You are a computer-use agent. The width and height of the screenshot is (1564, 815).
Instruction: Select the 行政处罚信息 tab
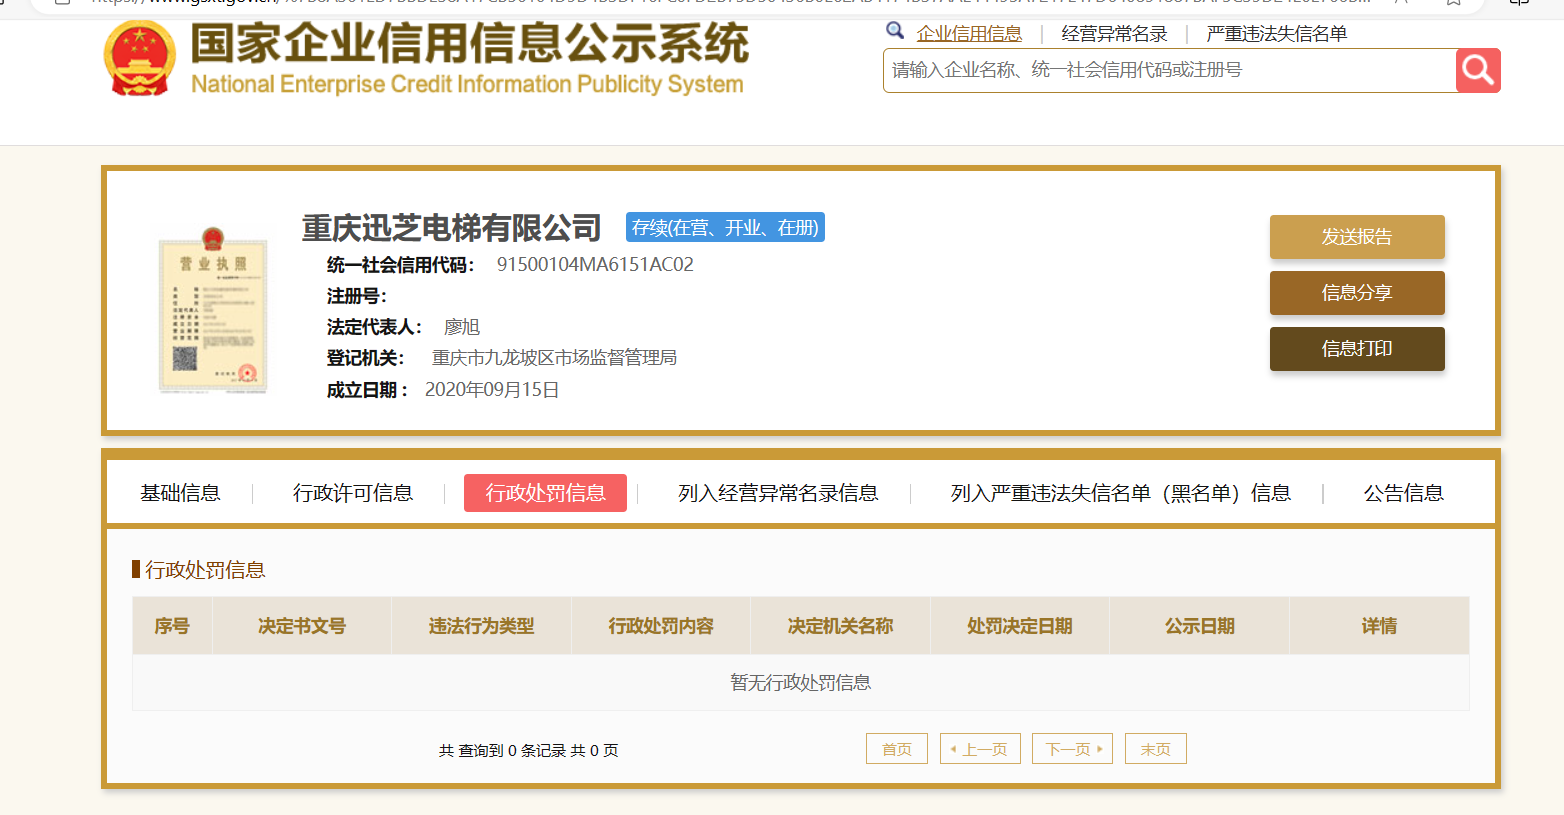(545, 493)
